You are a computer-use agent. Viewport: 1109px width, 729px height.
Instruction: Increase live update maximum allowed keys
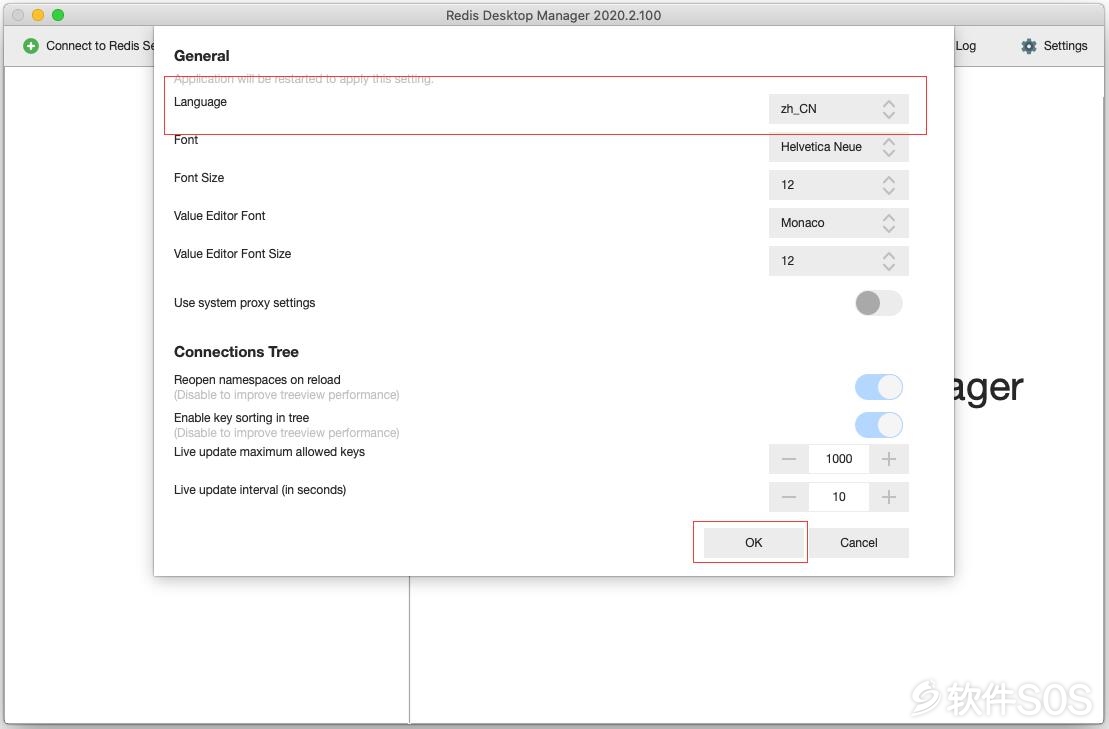tap(889, 459)
